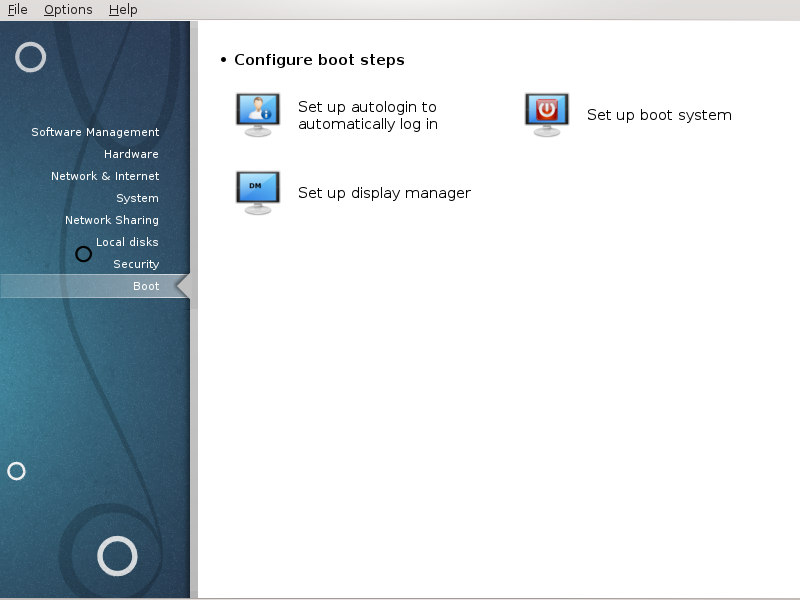Switch to Local disks category

pyautogui.click(x=127, y=242)
